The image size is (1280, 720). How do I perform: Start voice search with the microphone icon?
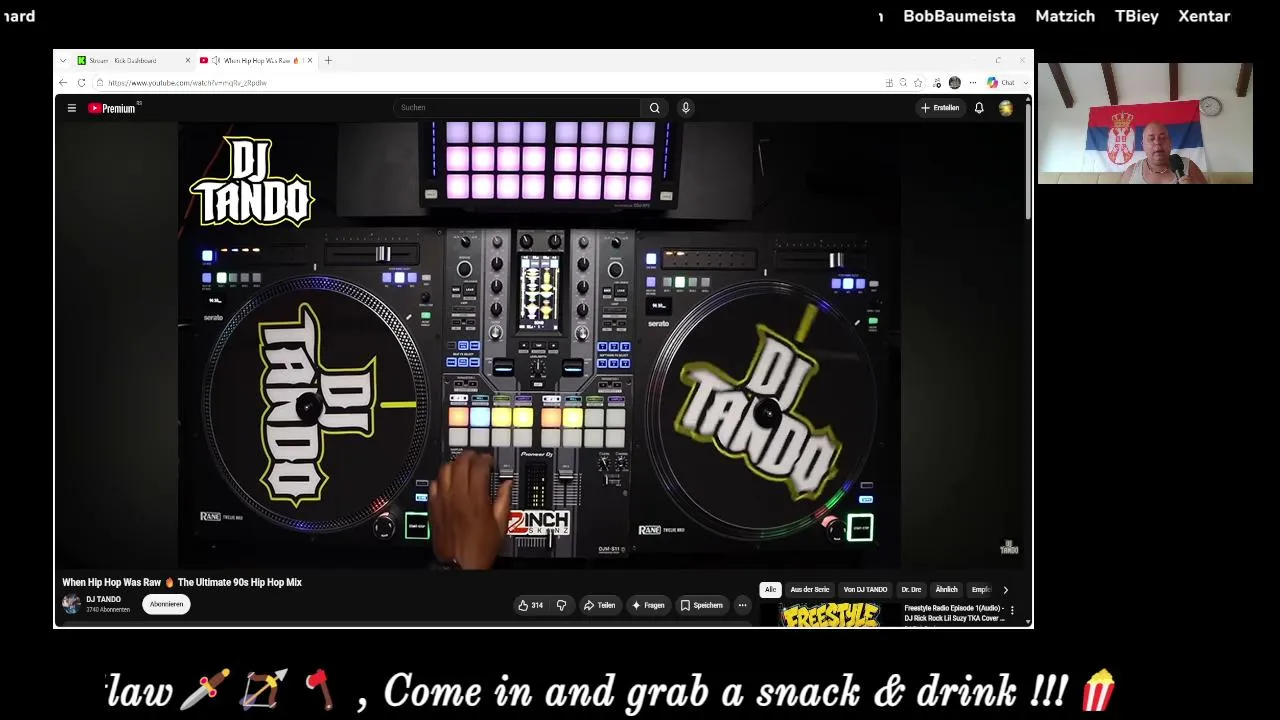click(x=685, y=108)
